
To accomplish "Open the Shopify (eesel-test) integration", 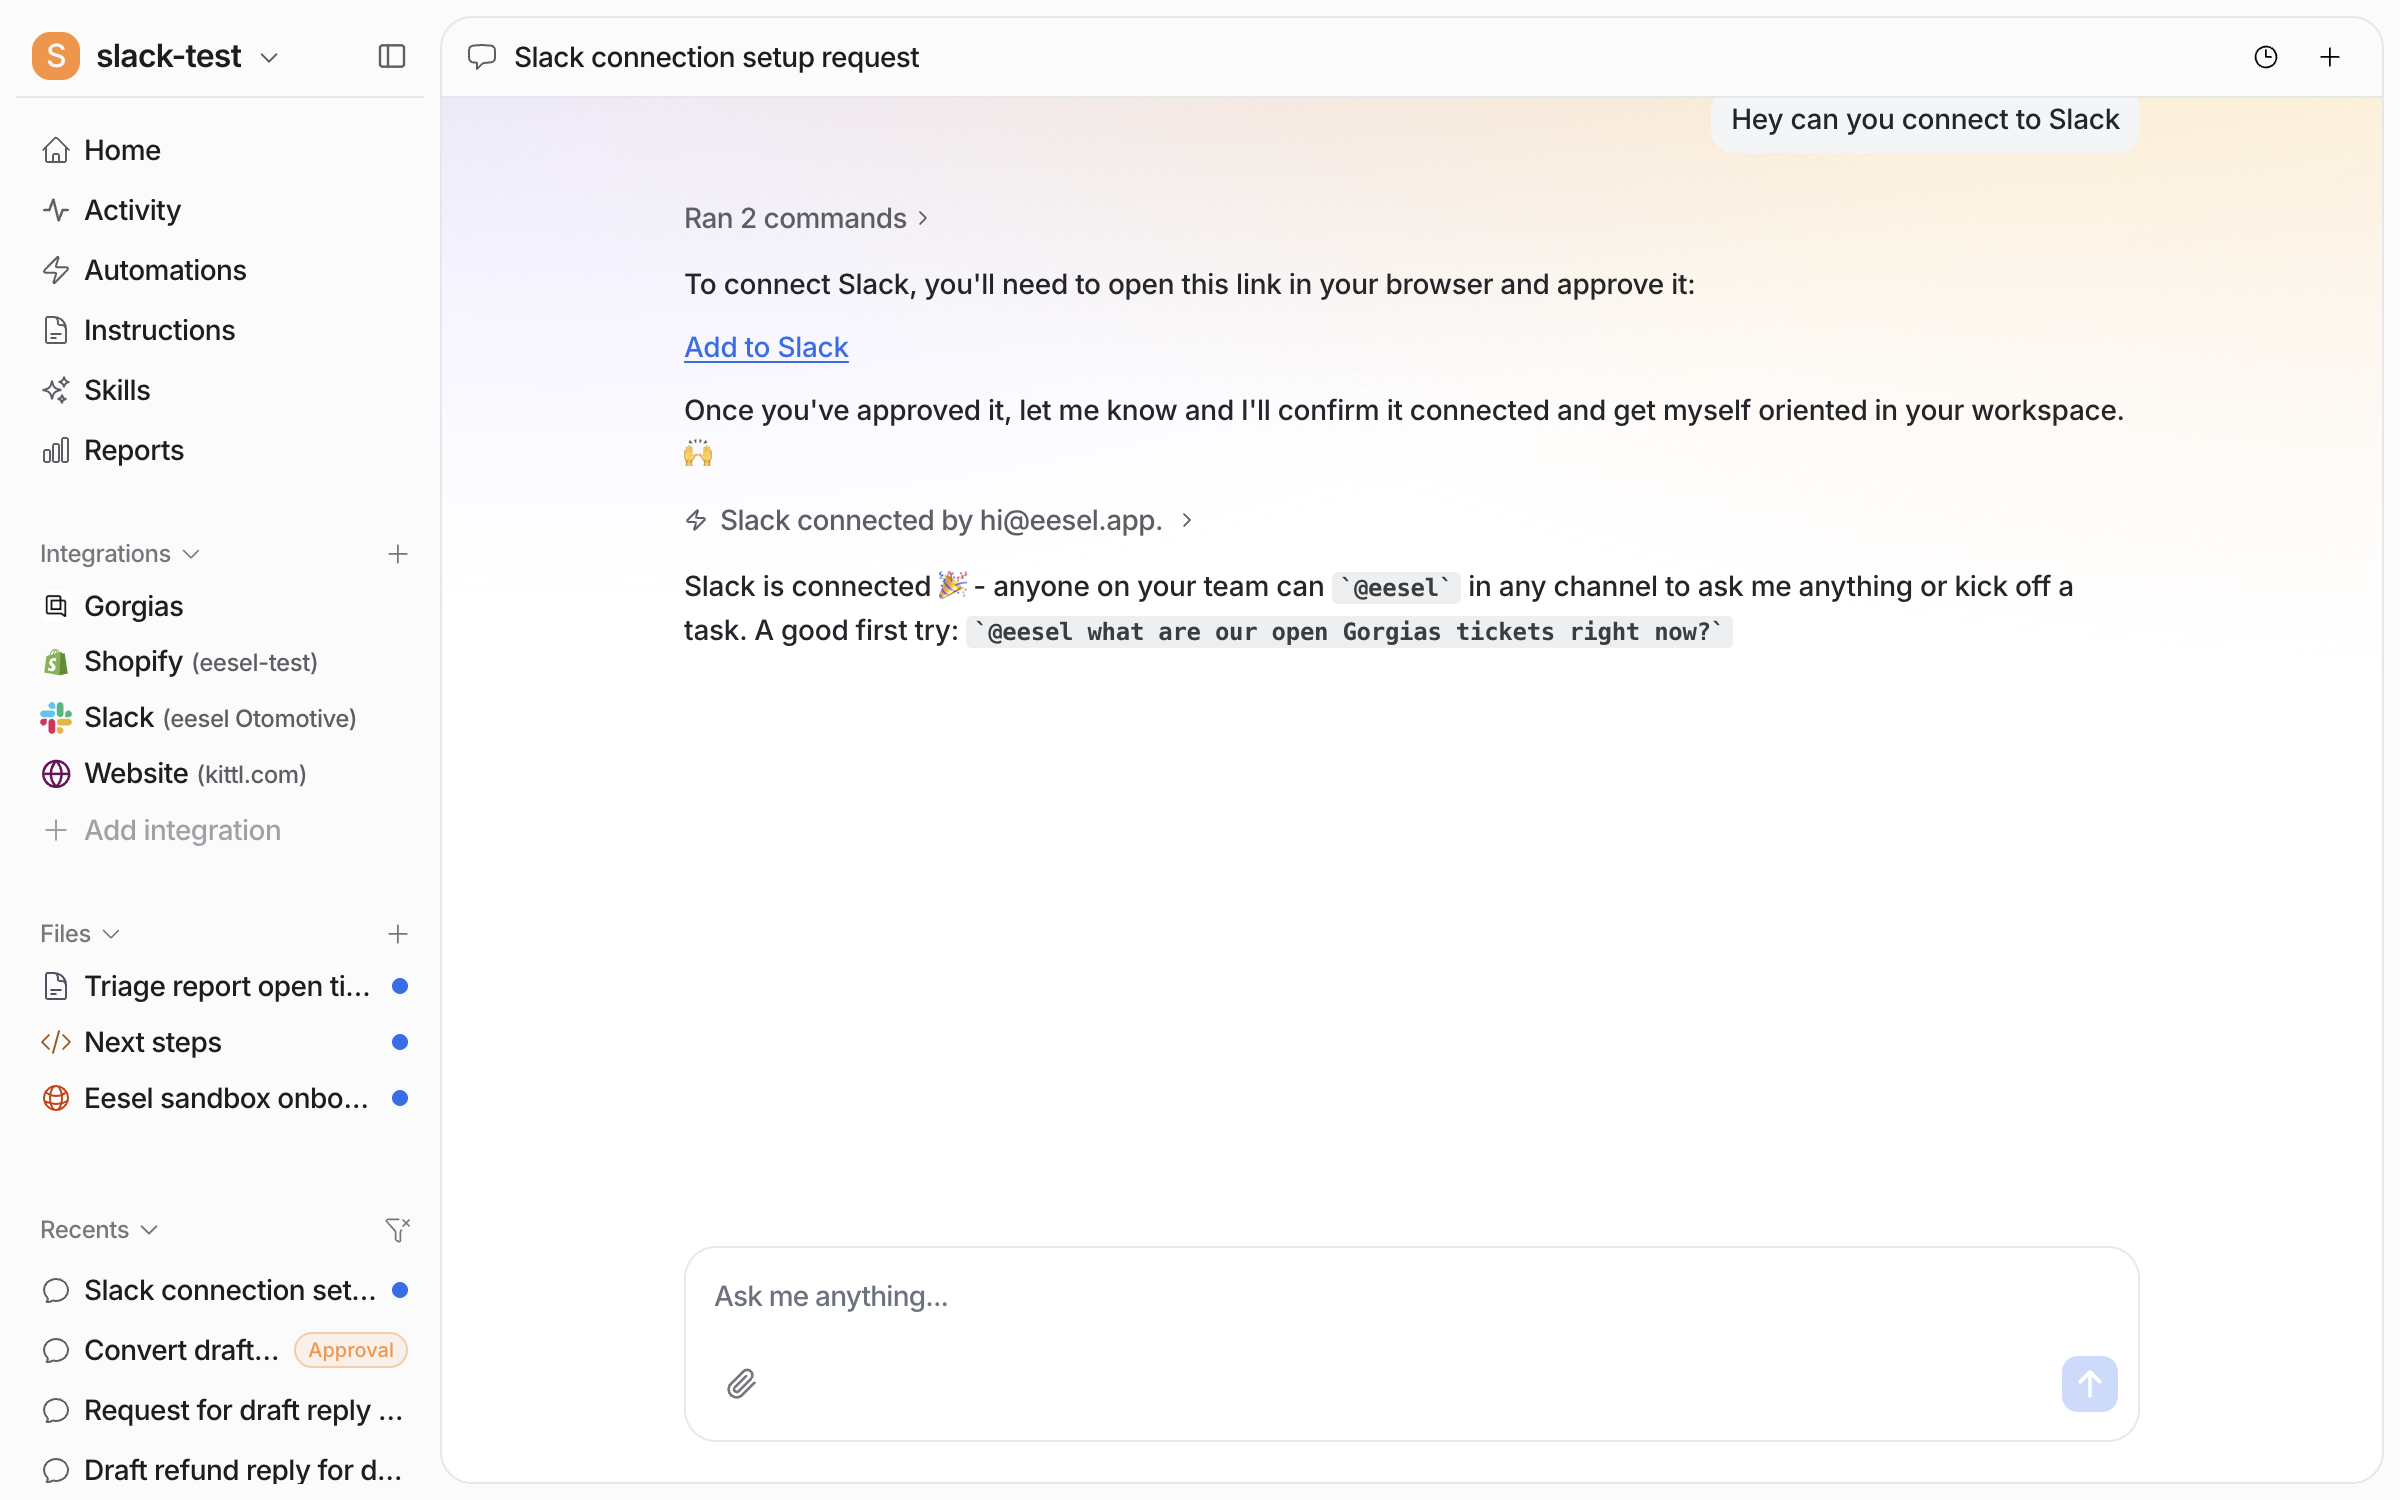I will [x=220, y=662].
